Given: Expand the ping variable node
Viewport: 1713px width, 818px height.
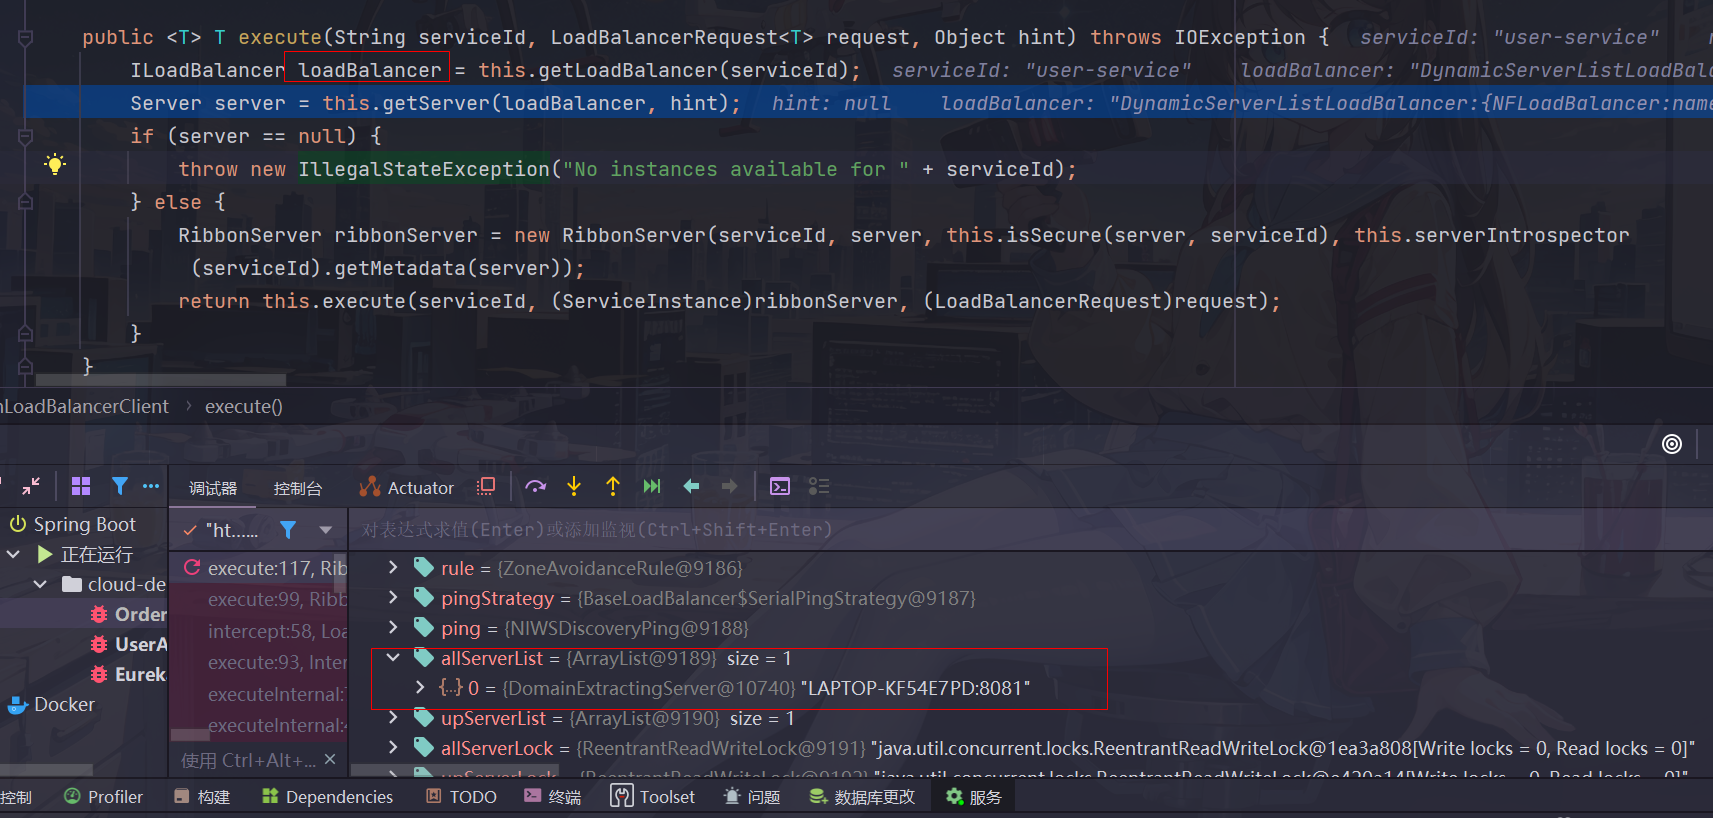Looking at the screenshot, I should click(393, 628).
